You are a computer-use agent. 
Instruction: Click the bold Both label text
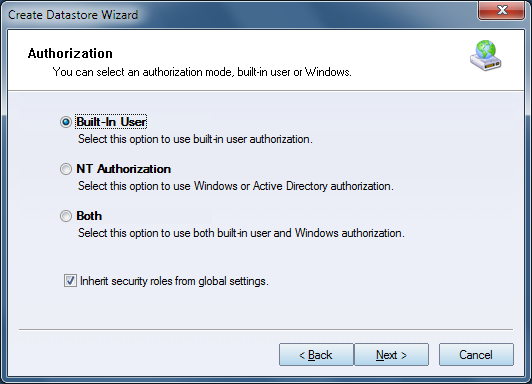click(89, 216)
